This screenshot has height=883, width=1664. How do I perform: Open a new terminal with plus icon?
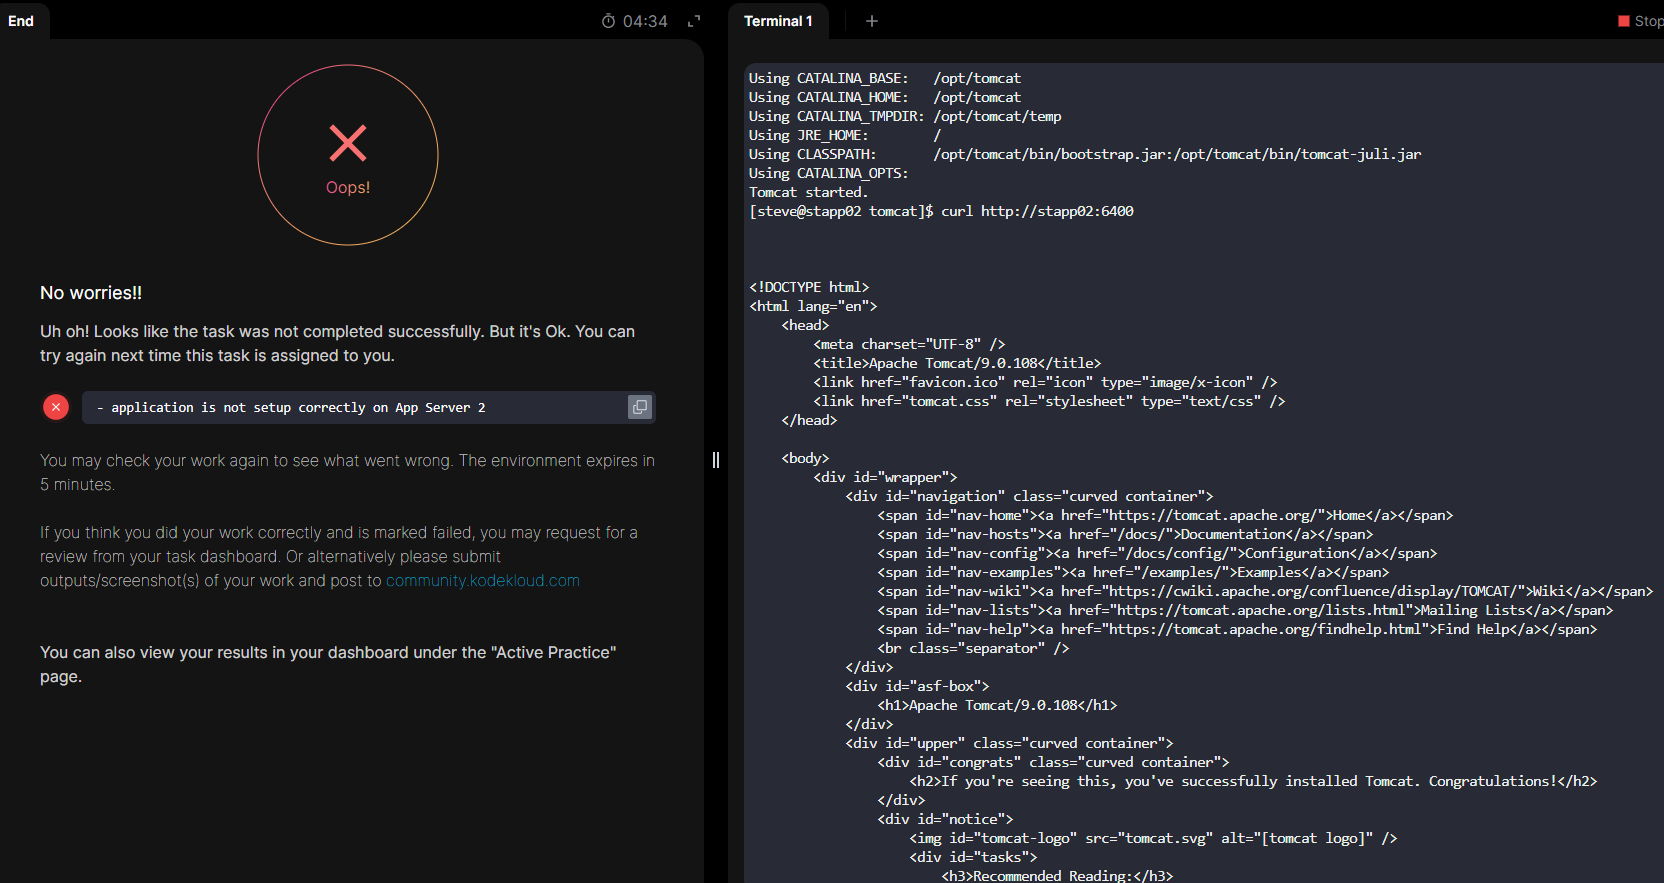(x=872, y=21)
